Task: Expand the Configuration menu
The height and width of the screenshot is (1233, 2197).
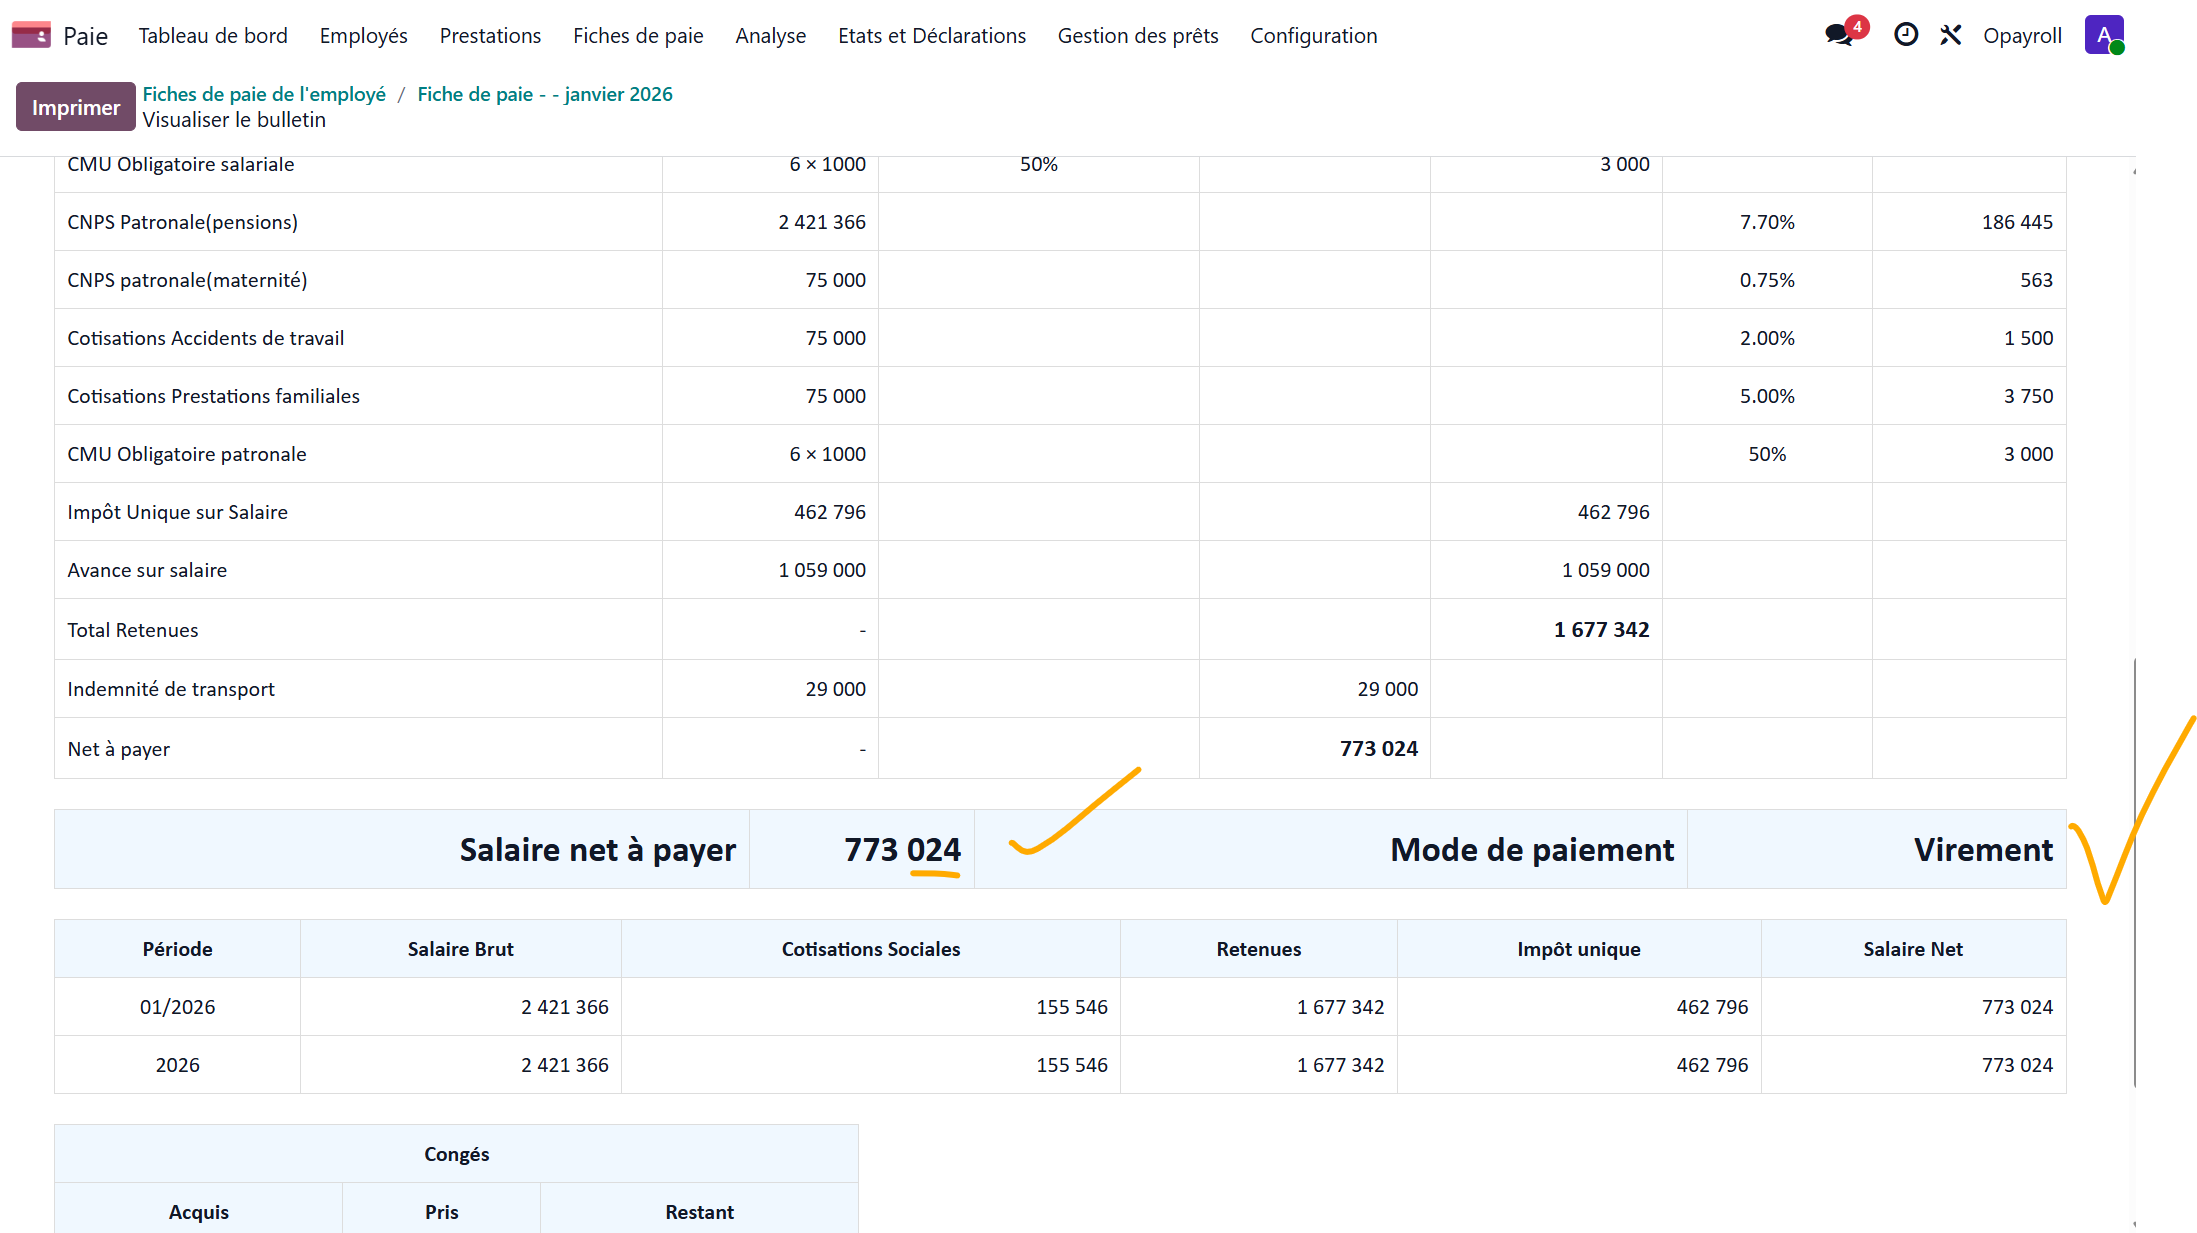Action: pos(1314,36)
